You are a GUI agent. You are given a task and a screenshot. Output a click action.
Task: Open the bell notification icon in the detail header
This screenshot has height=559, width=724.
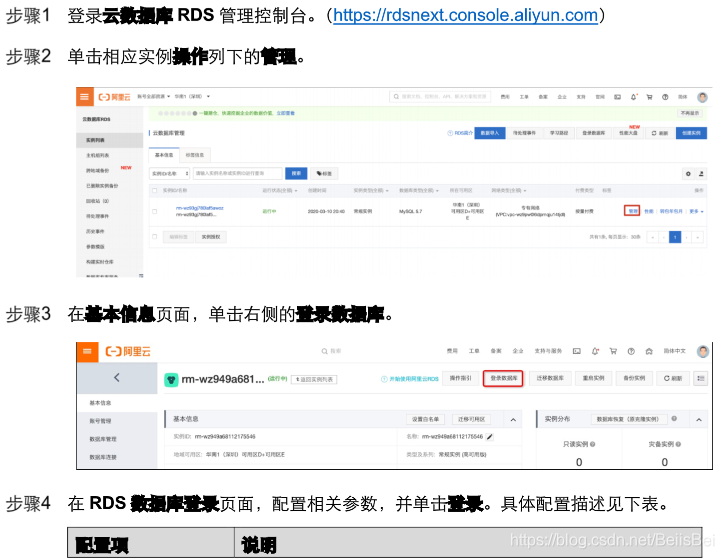point(595,351)
